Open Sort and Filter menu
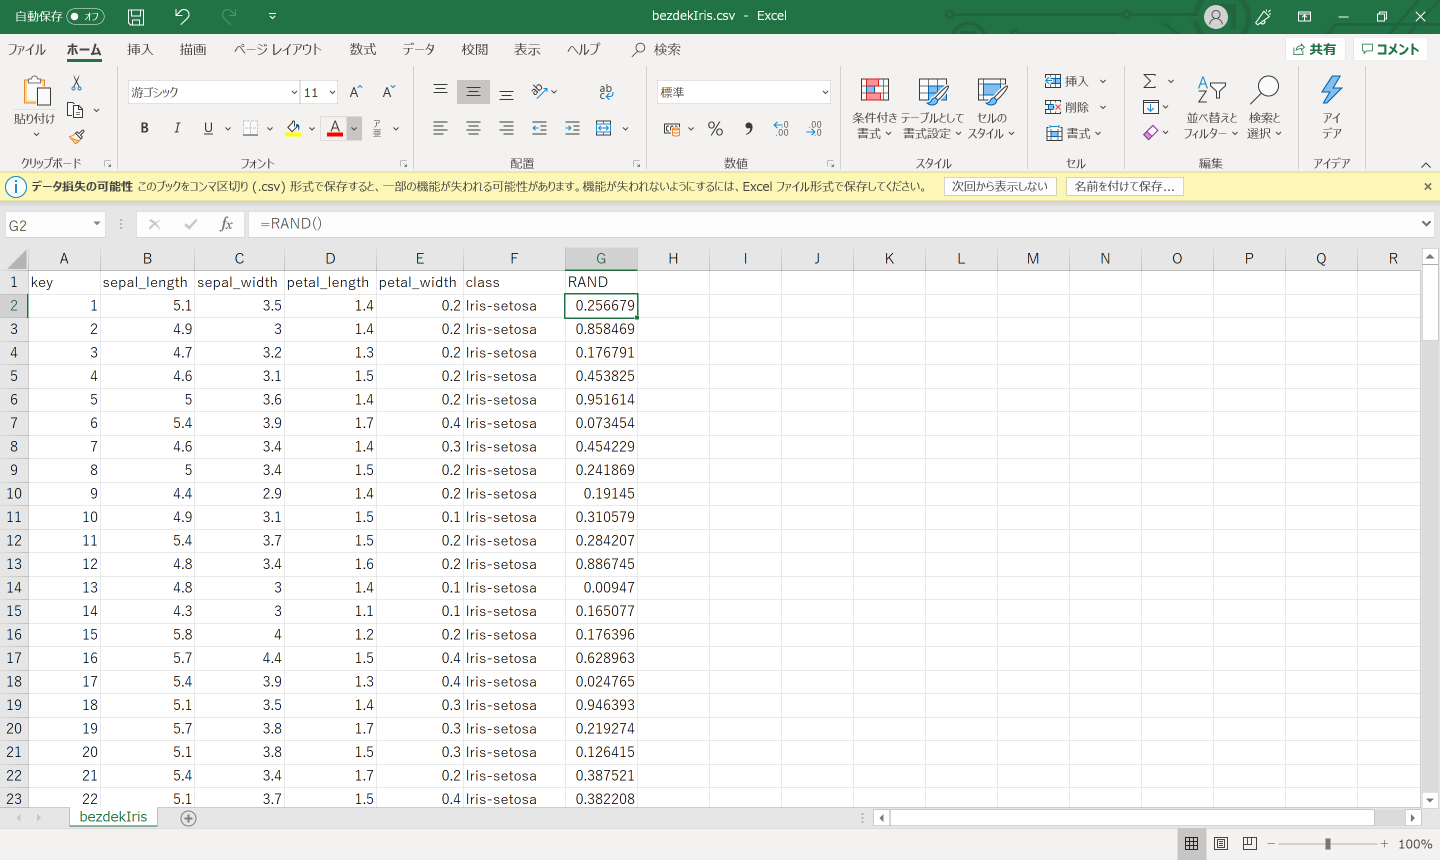Viewport: 1440px width, 860px height. [x=1211, y=108]
